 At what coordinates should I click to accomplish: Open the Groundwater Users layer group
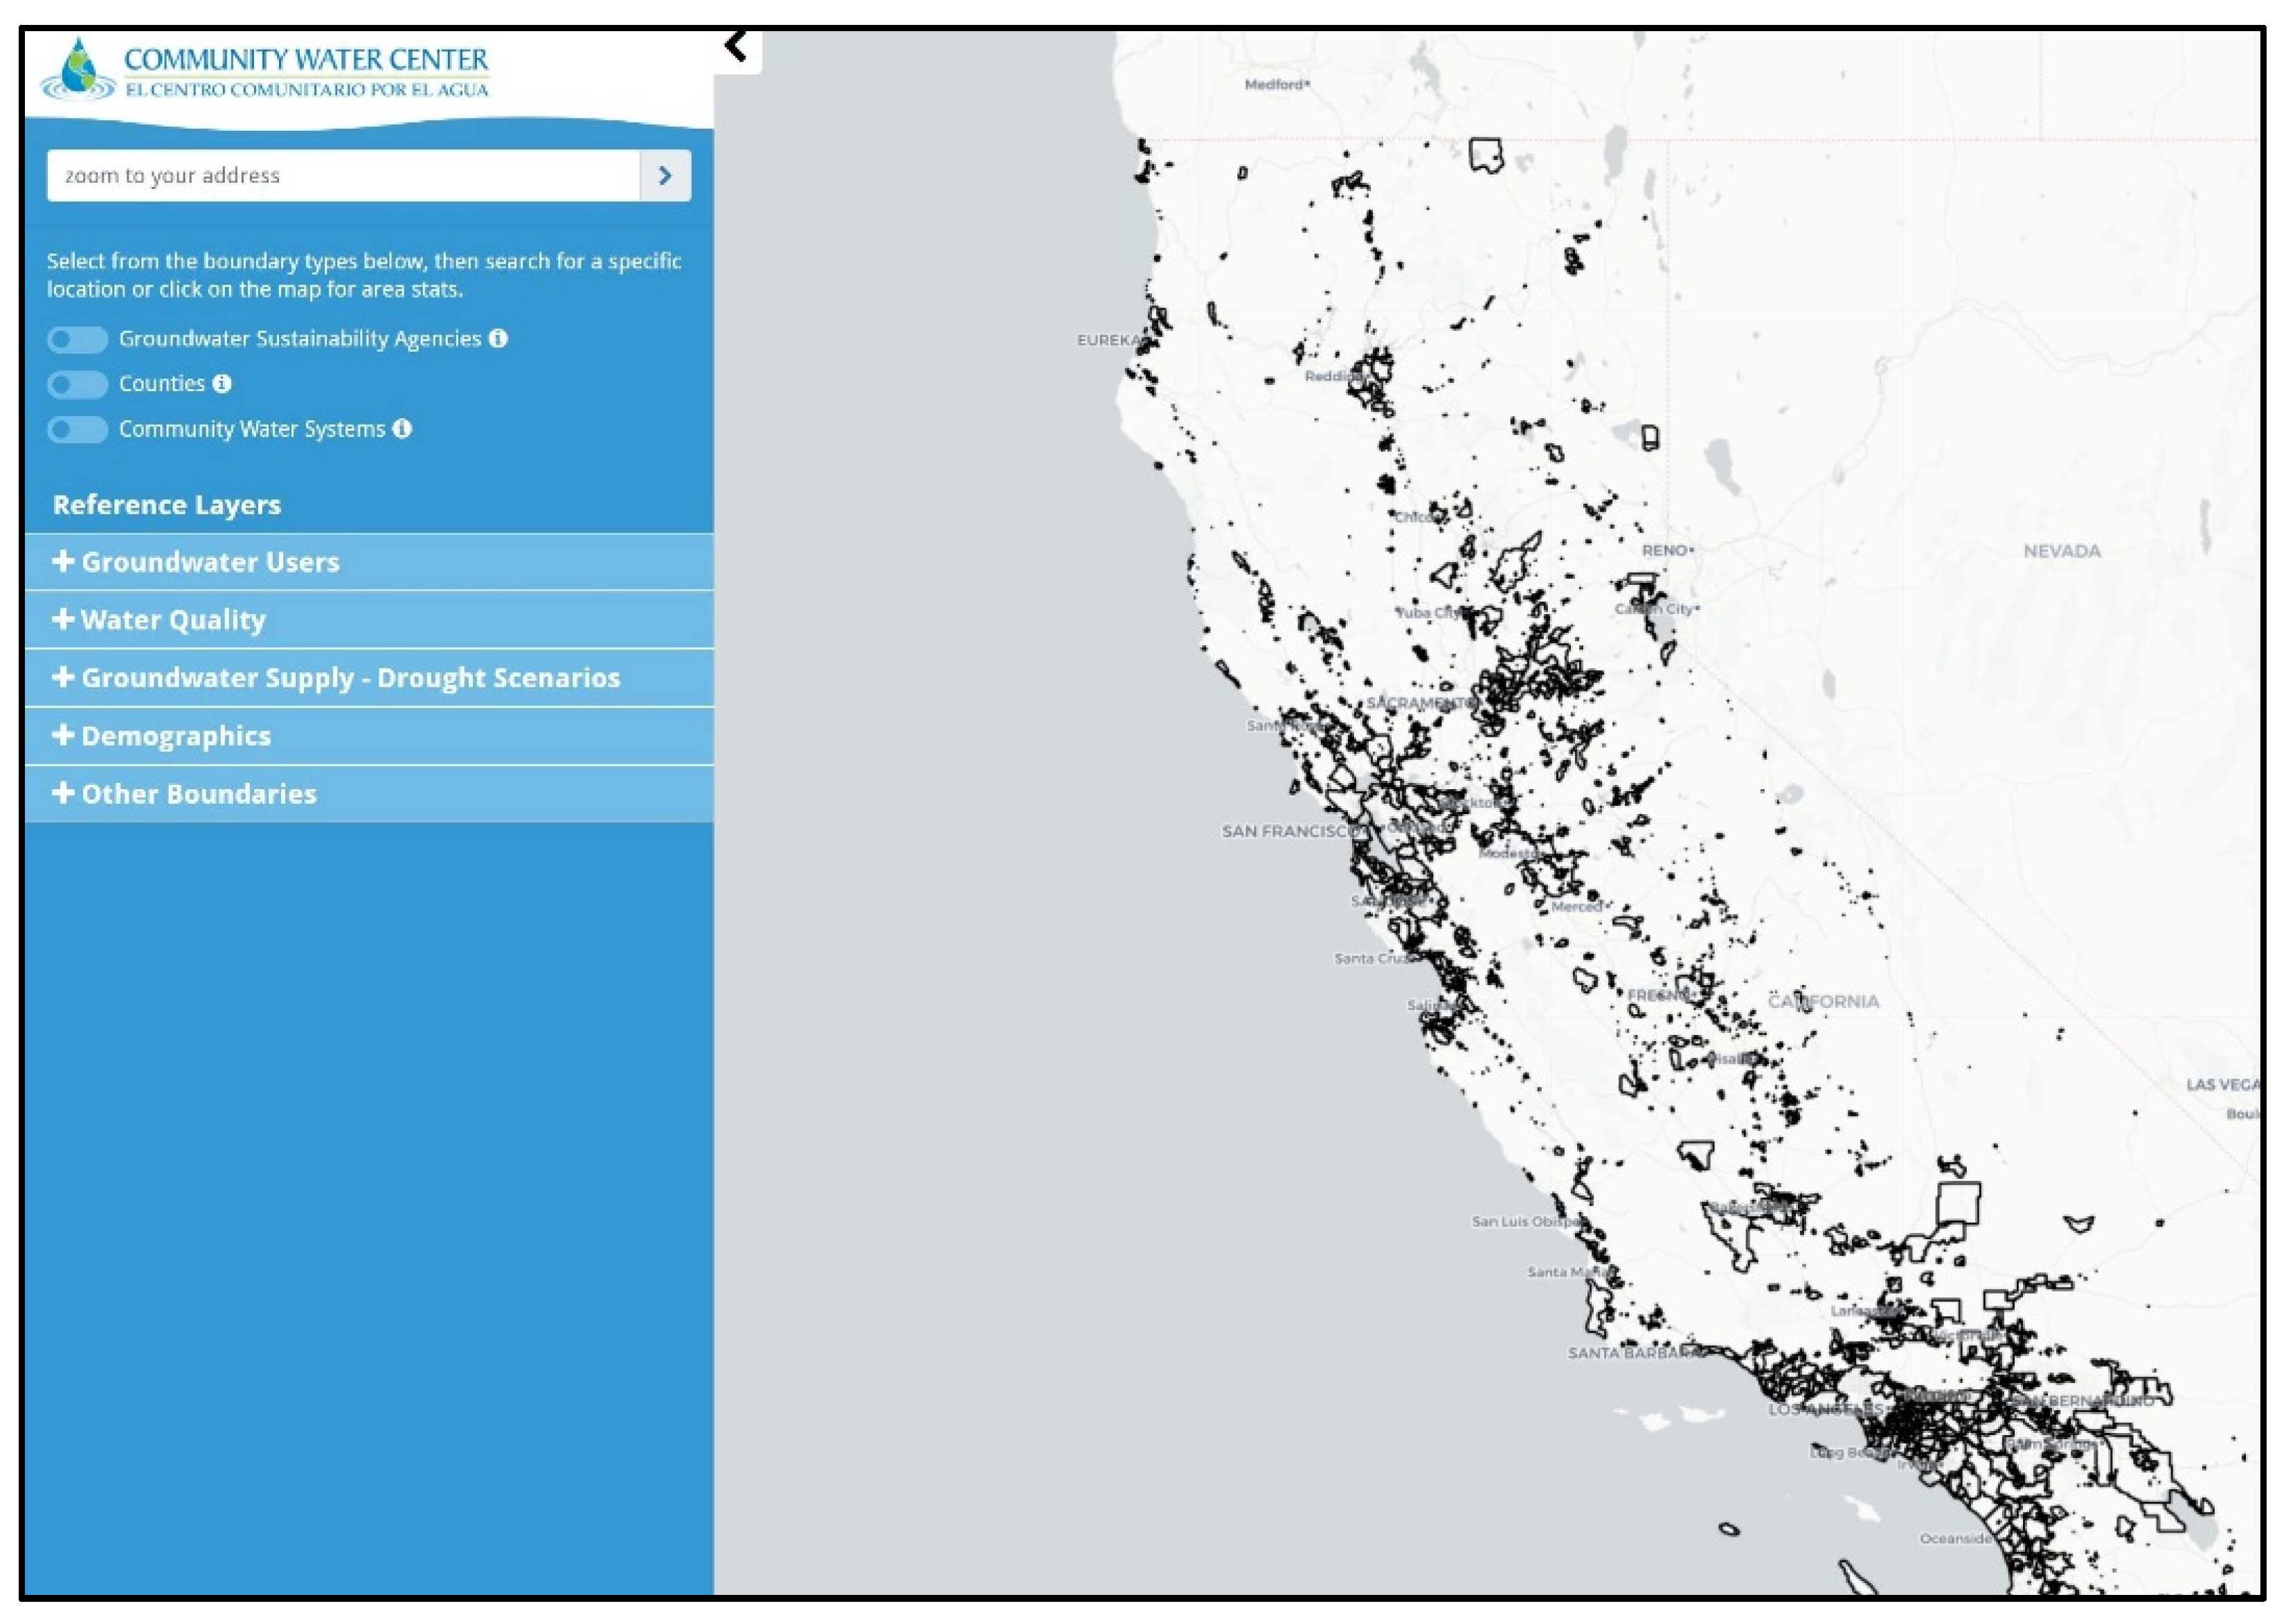[210, 562]
